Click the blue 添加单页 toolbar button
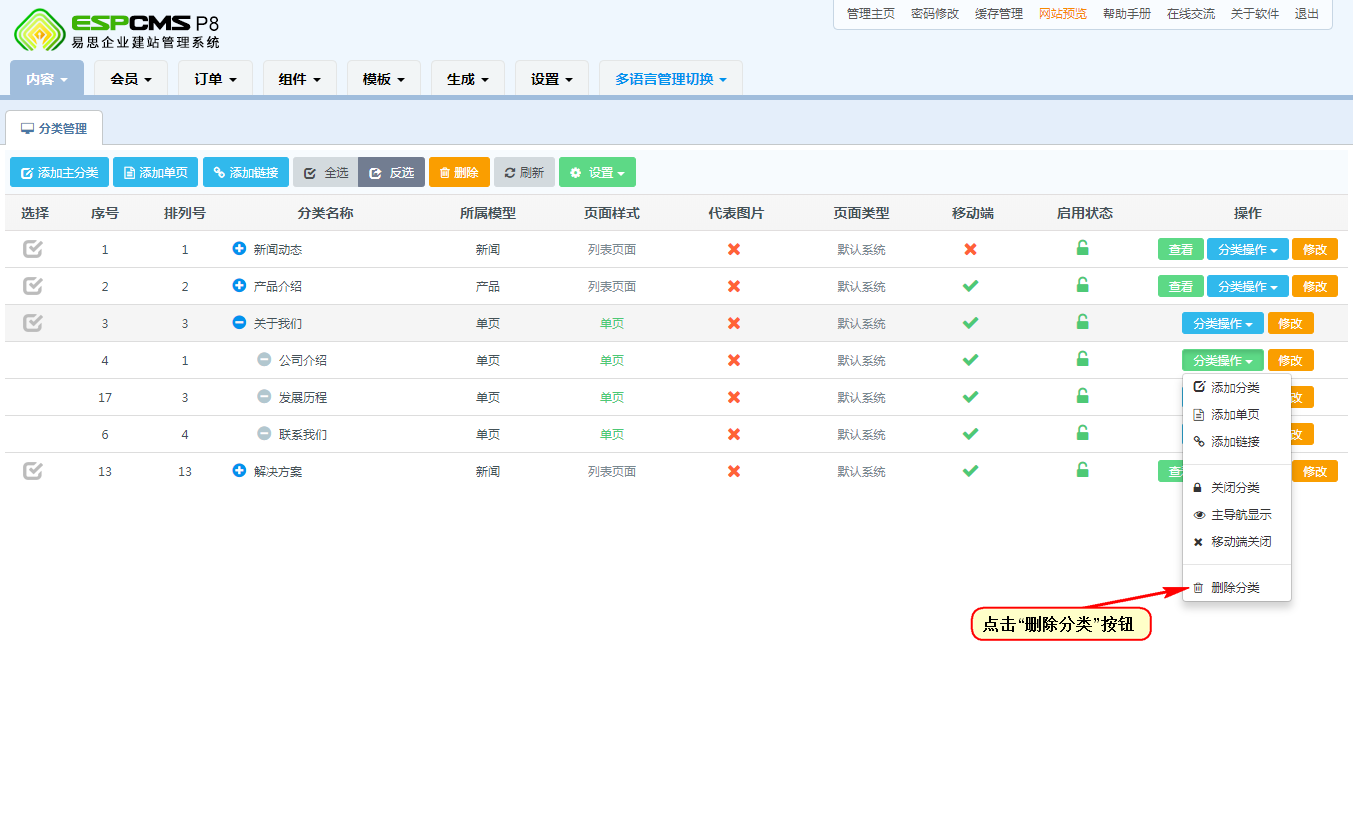Screen dimensions: 1353x831 point(155,172)
